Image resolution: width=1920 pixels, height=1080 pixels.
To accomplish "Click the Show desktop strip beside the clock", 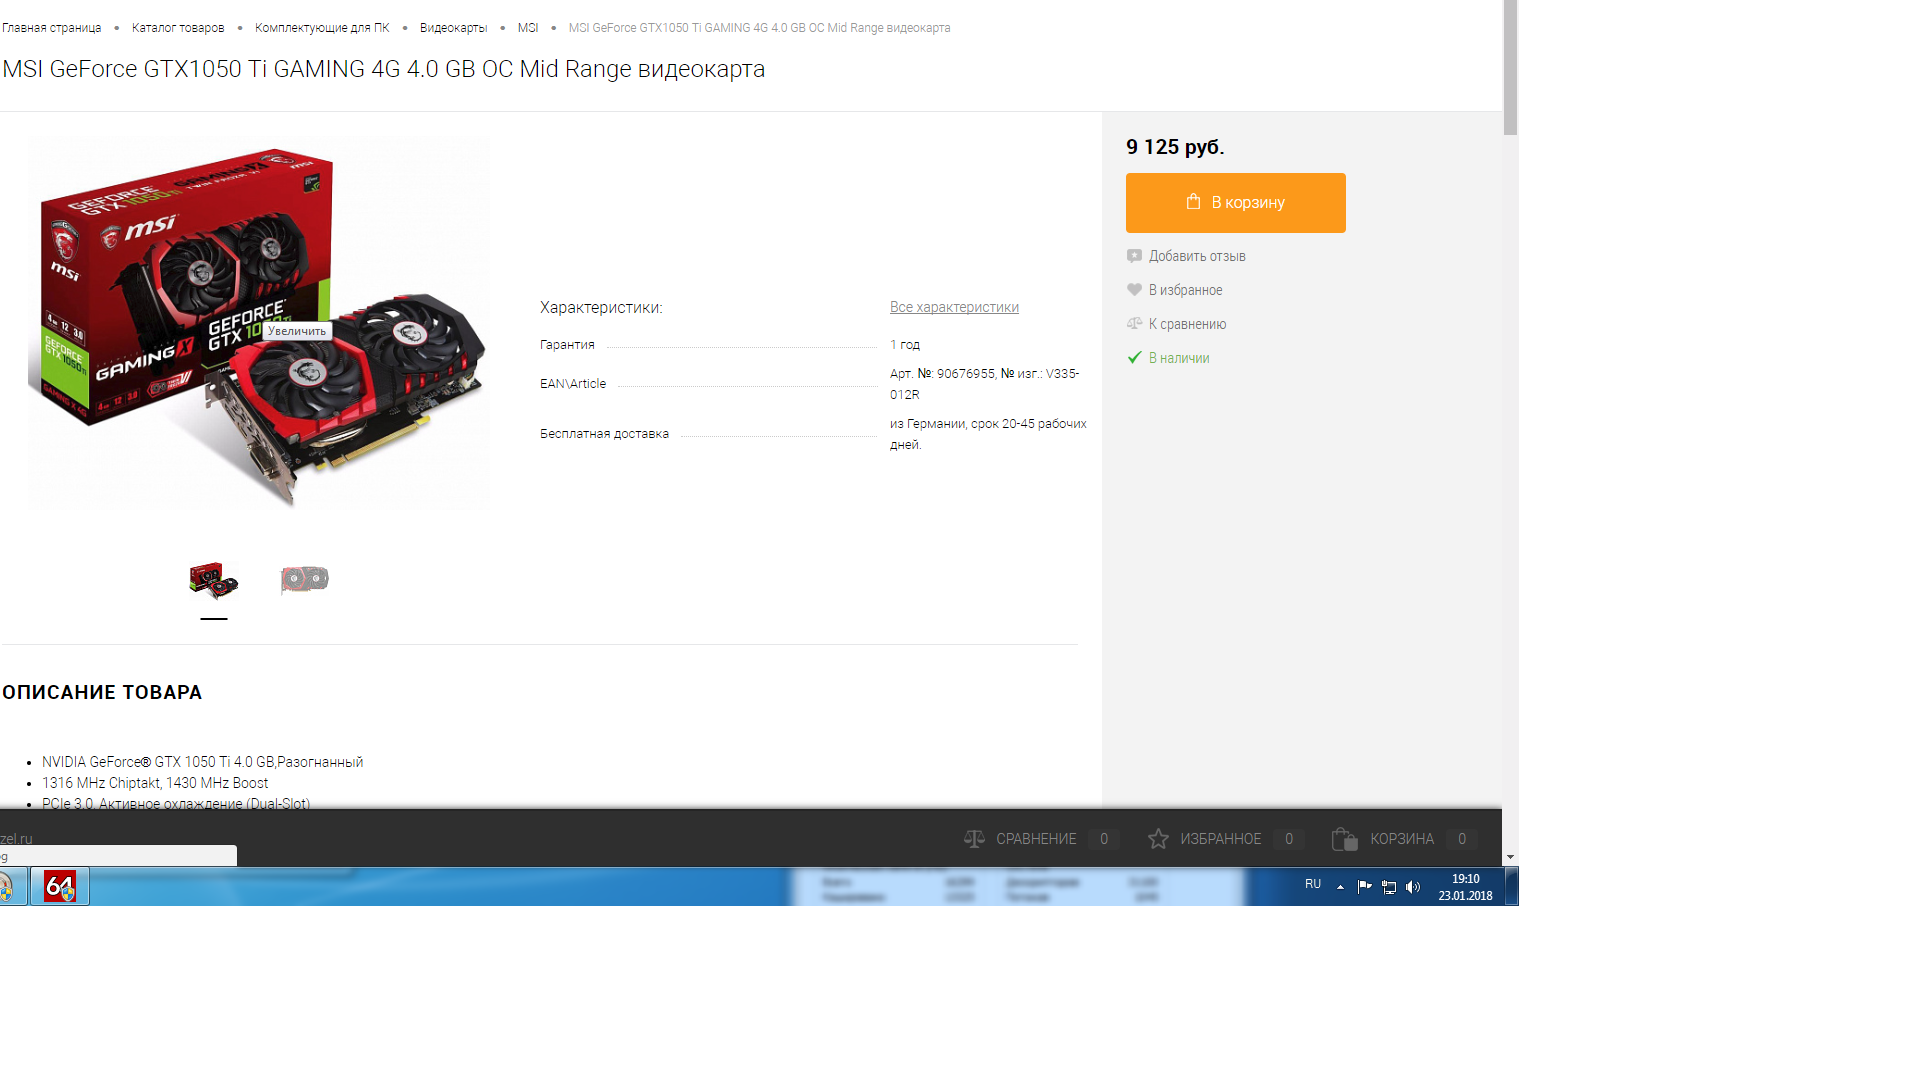I will pyautogui.click(x=1512, y=887).
